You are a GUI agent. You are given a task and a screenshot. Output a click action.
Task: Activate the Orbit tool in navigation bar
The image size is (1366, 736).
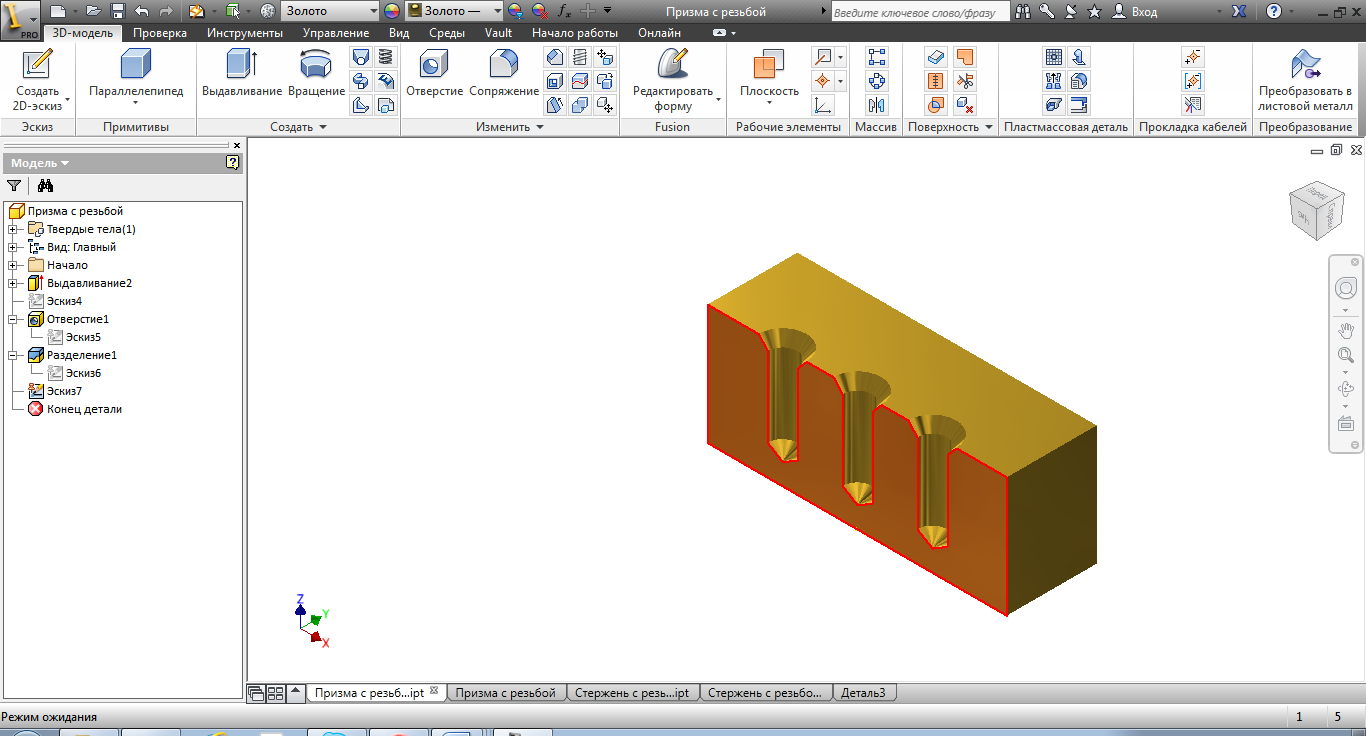1346,389
